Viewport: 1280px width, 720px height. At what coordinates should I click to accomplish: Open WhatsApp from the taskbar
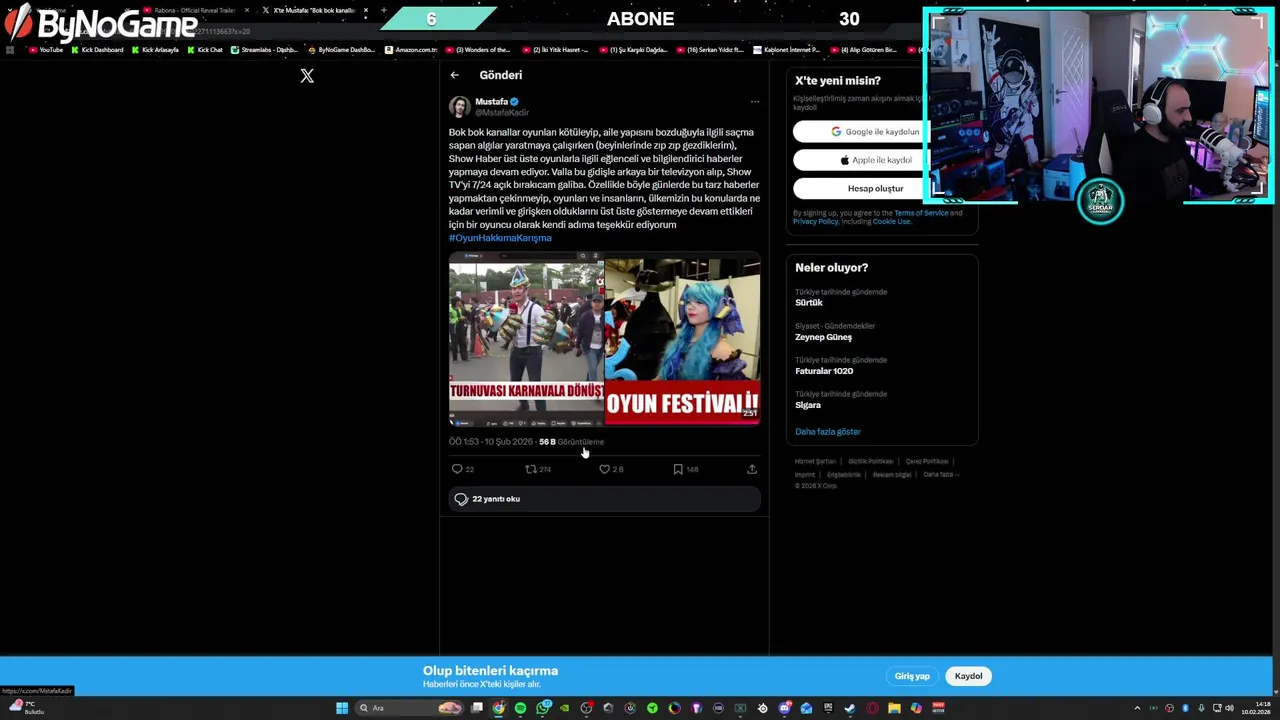tap(543, 708)
